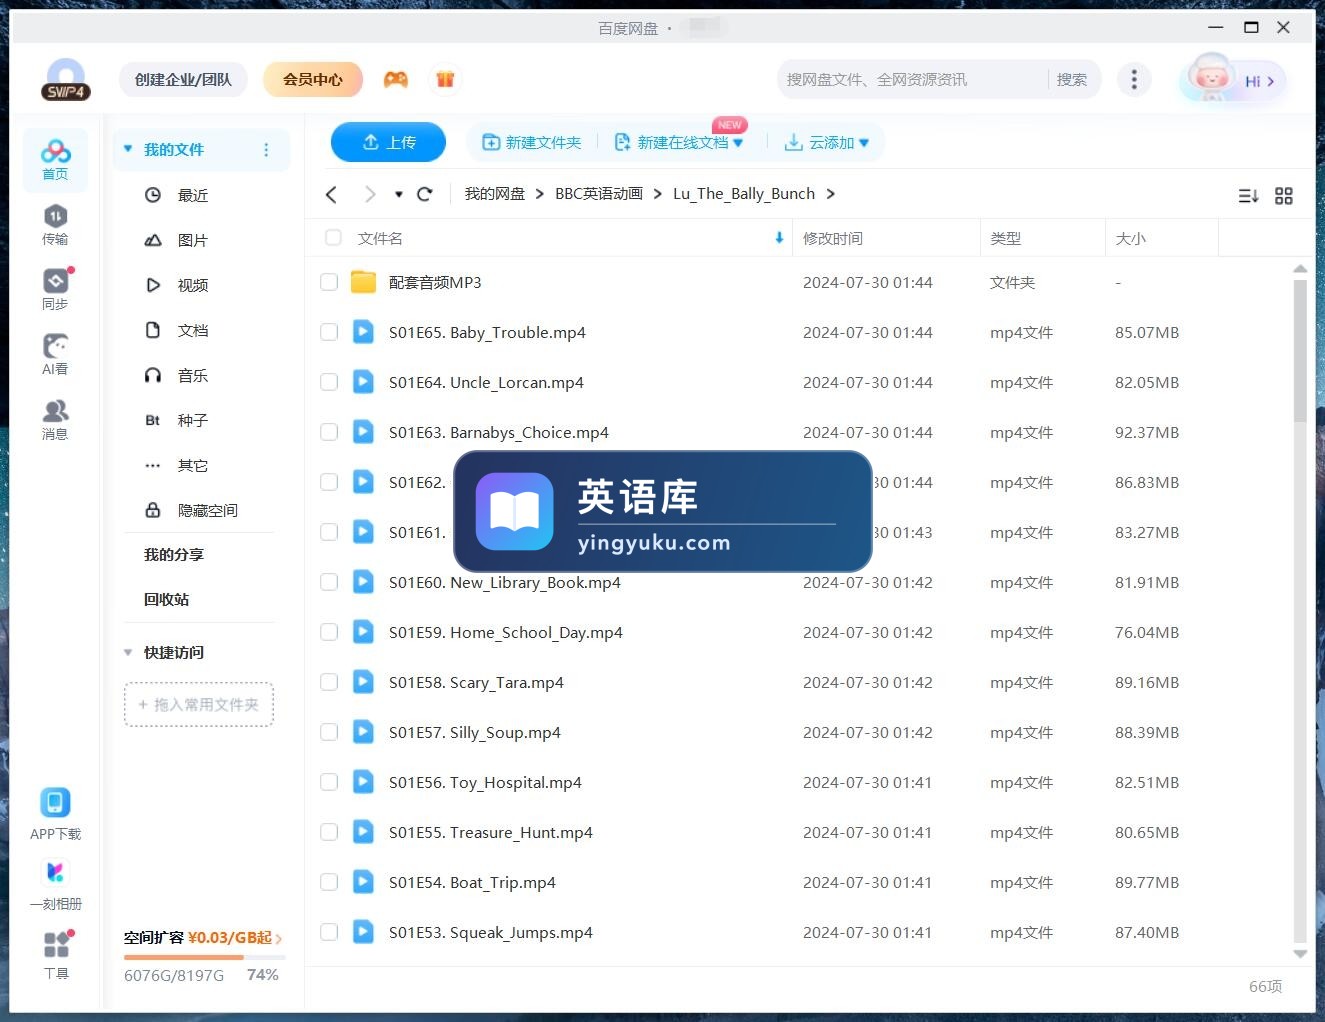This screenshot has width=1325, height=1022.
Task: Check the S01E65 Baby_Trouble checkbox
Action: [329, 332]
